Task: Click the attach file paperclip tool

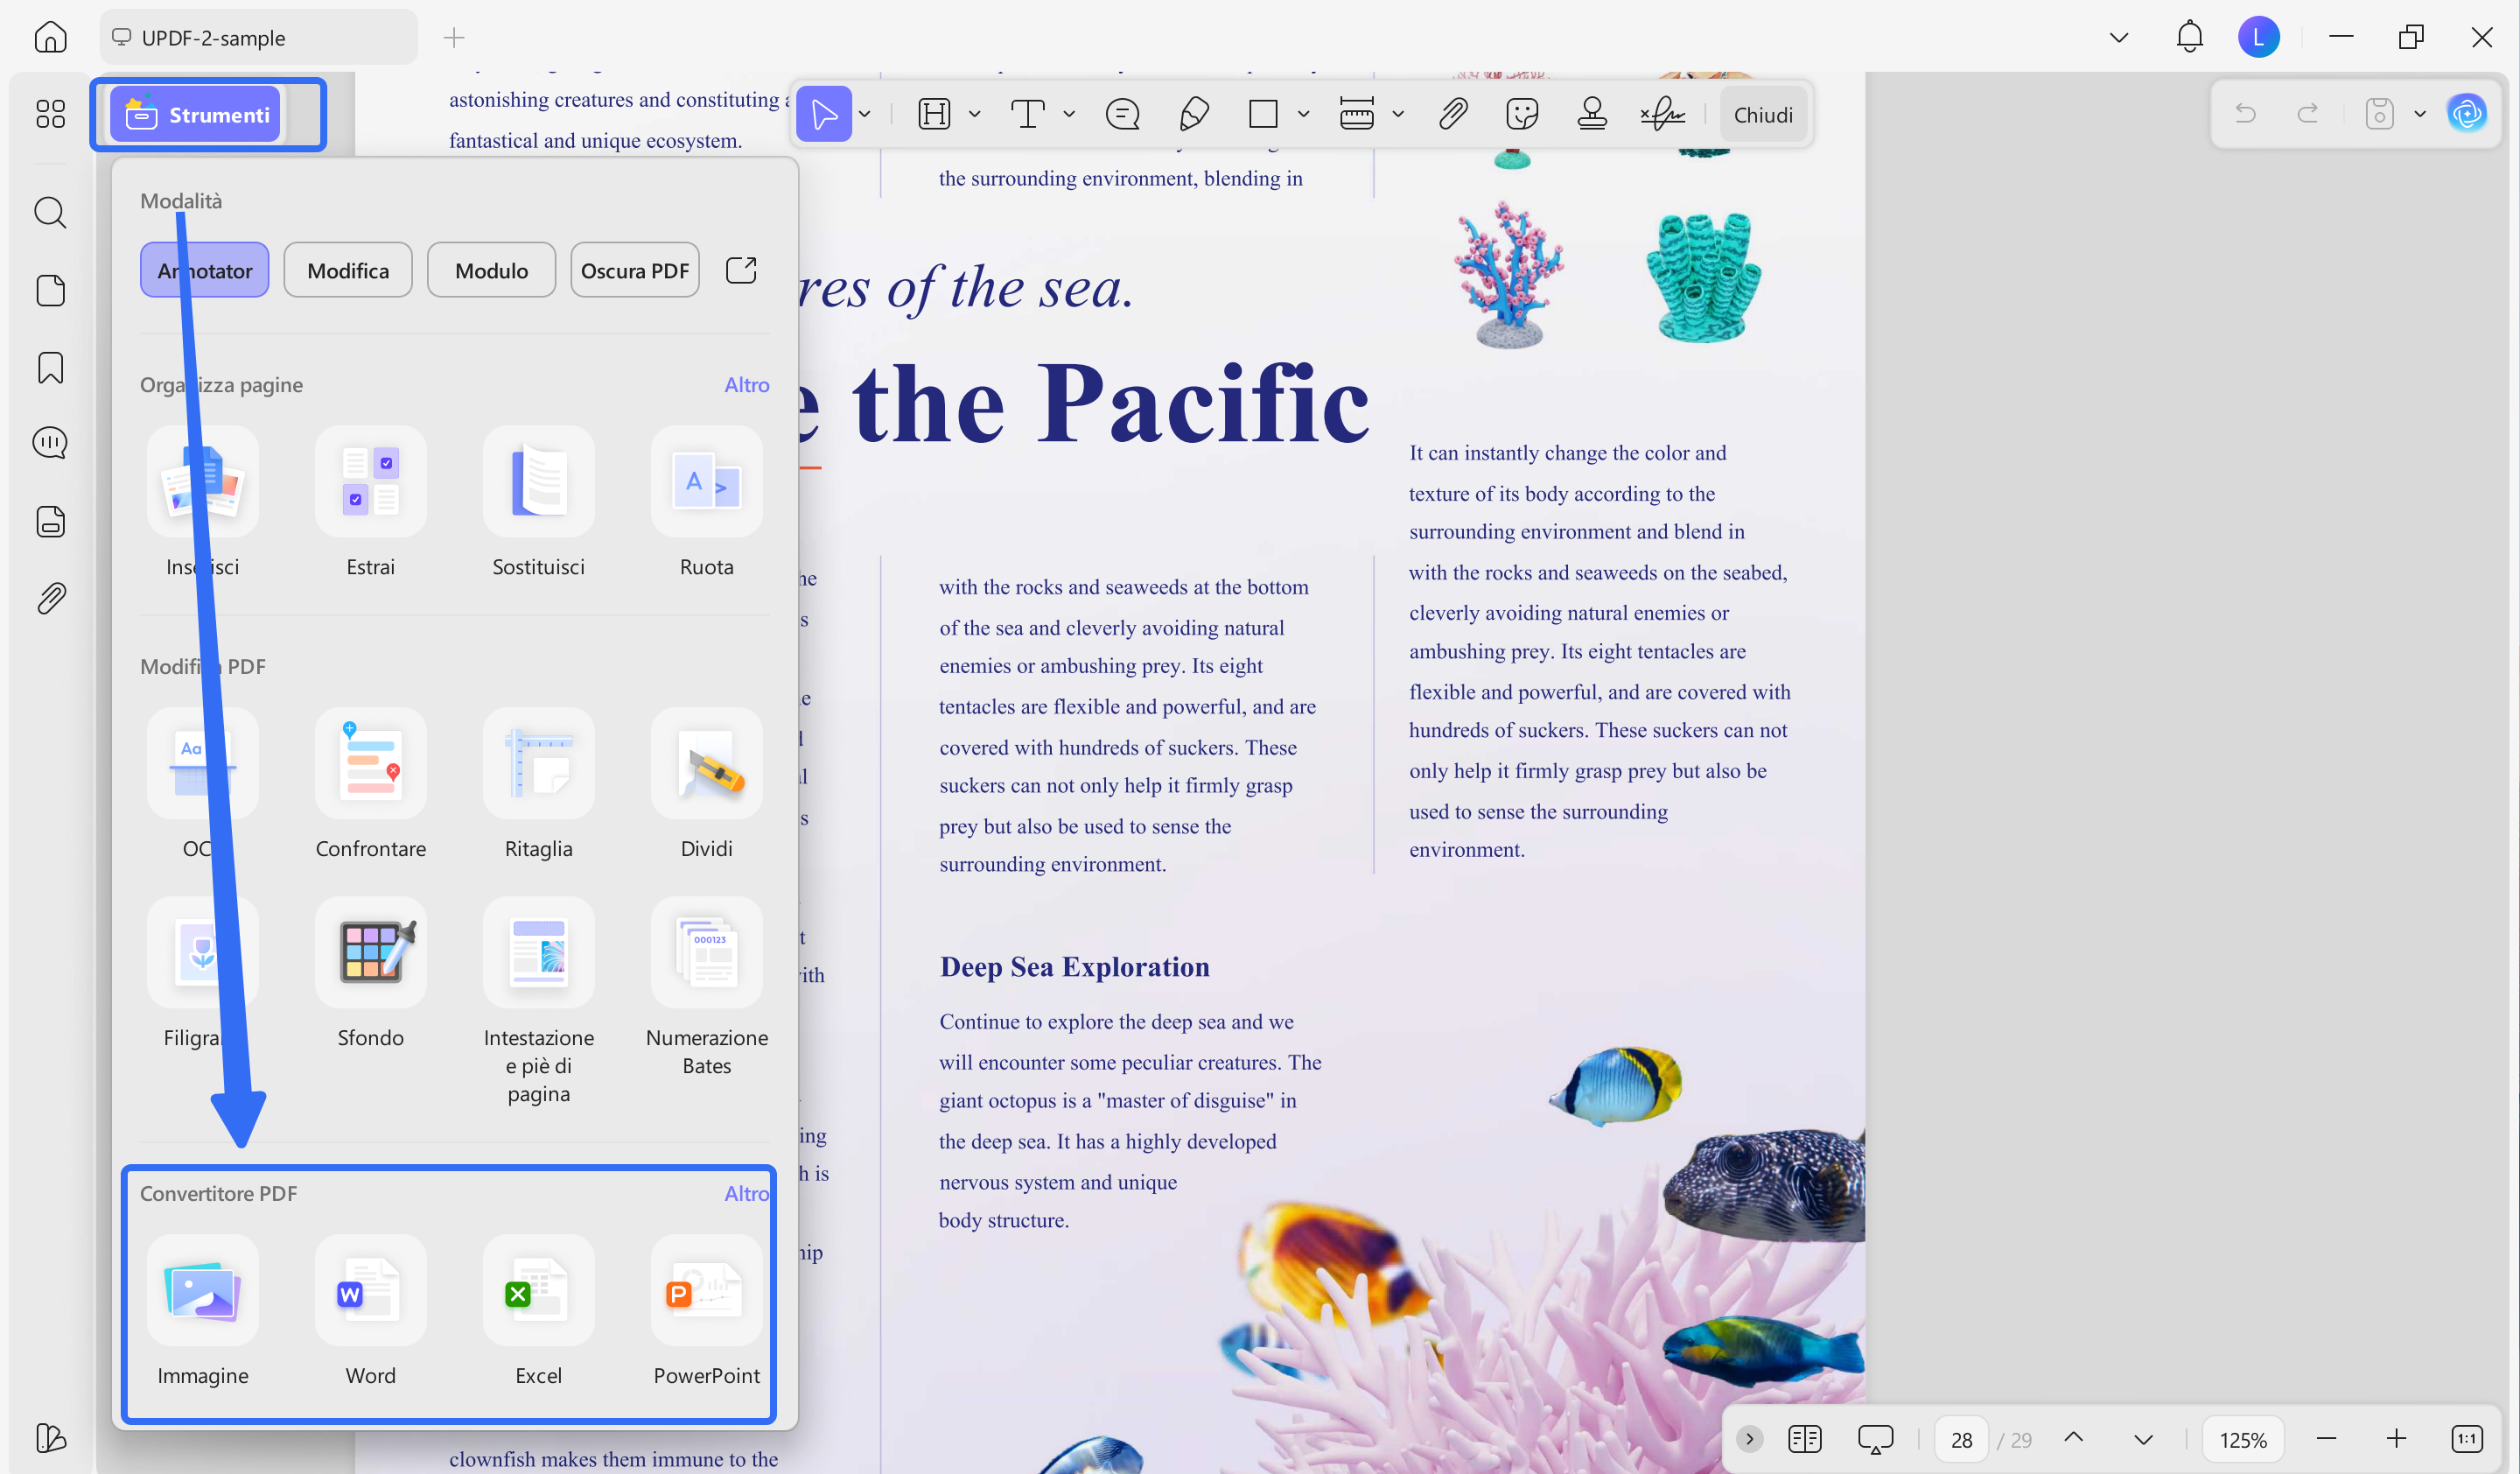Action: (1453, 114)
